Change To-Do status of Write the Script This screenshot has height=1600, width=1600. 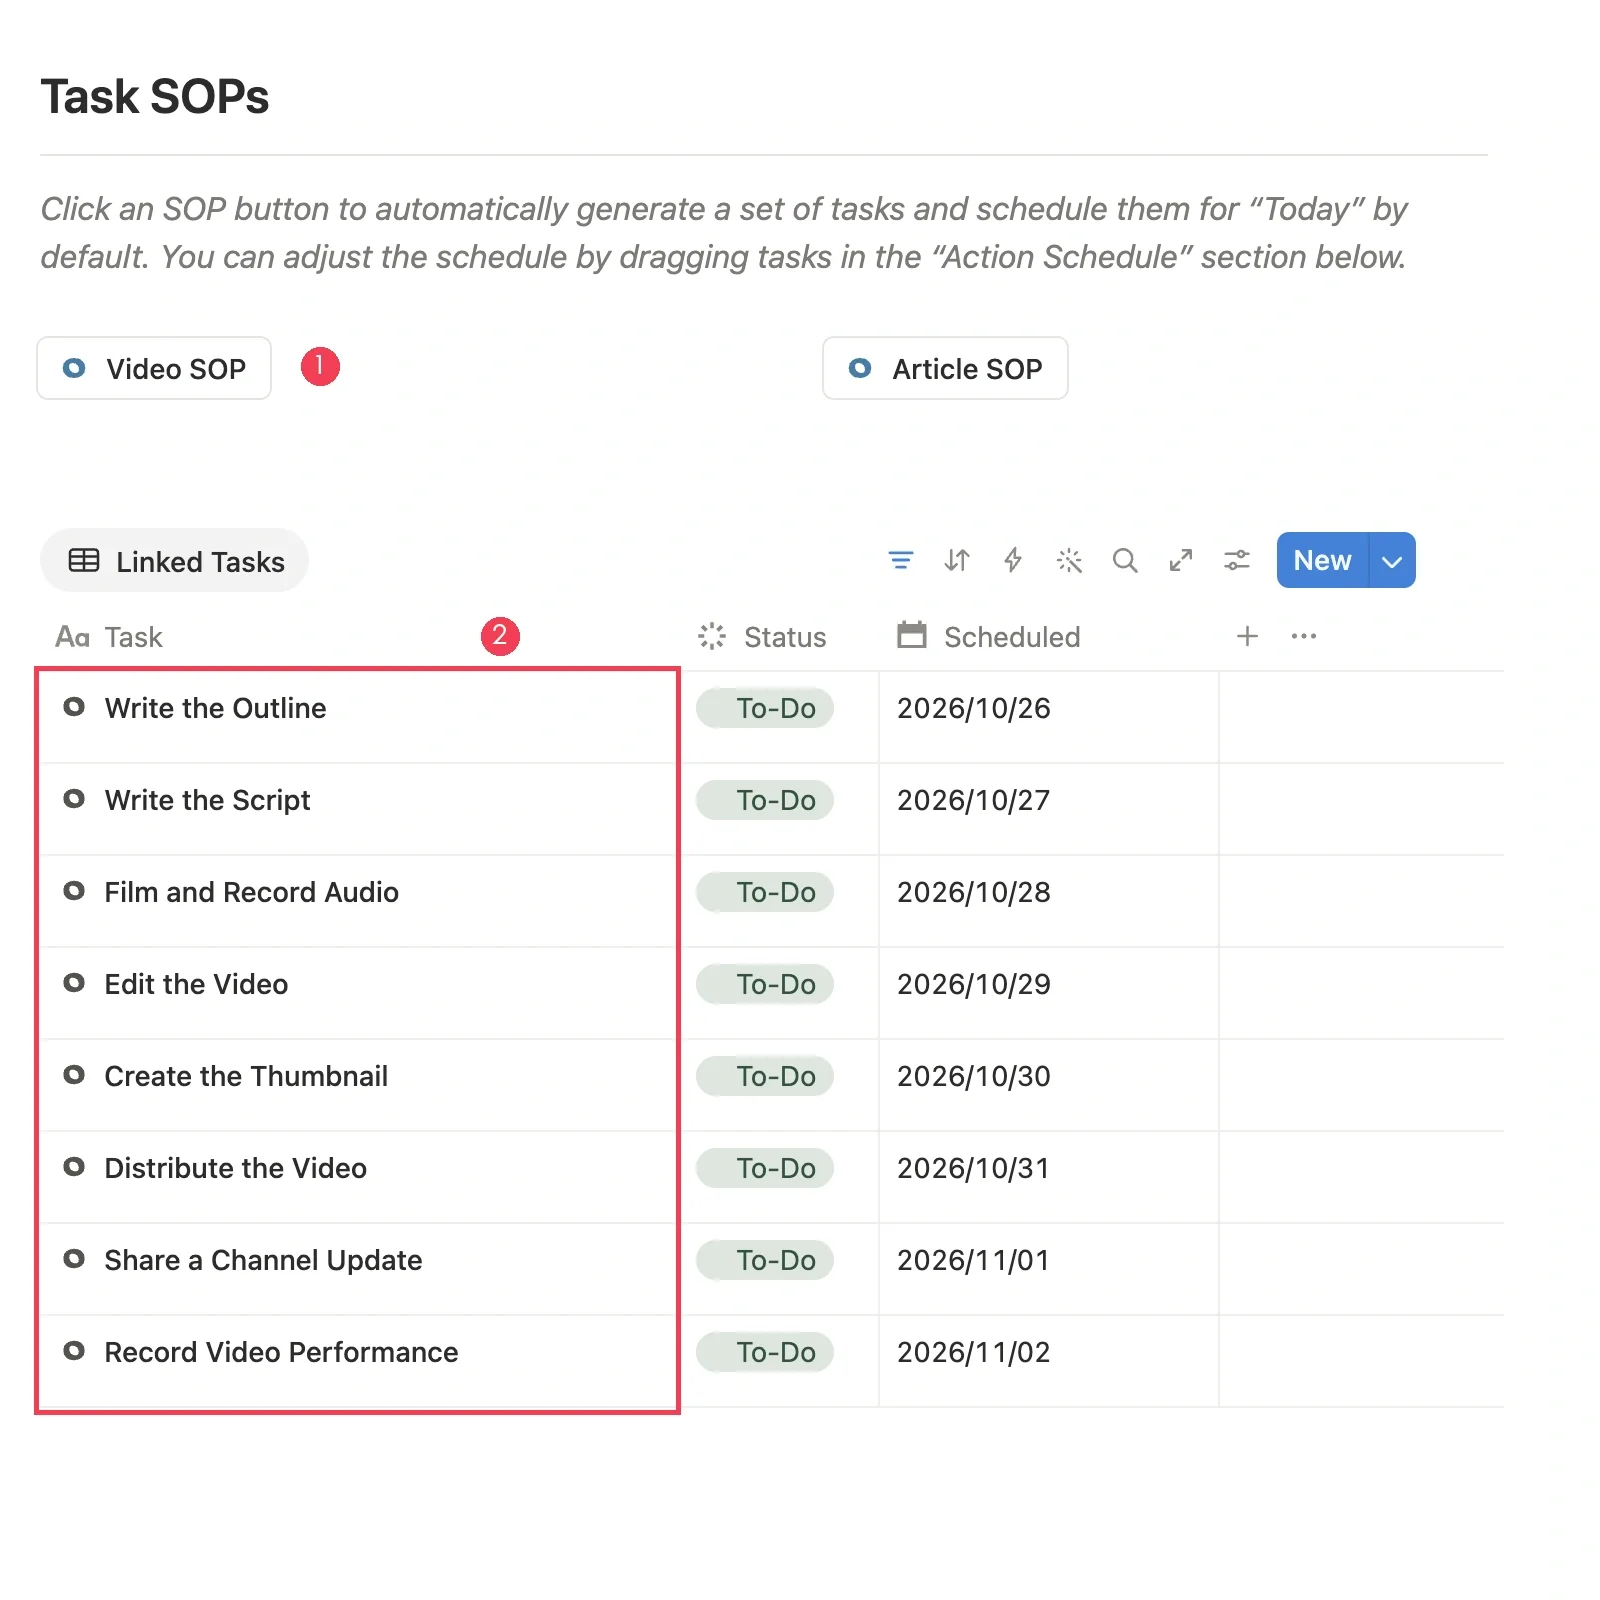point(765,800)
